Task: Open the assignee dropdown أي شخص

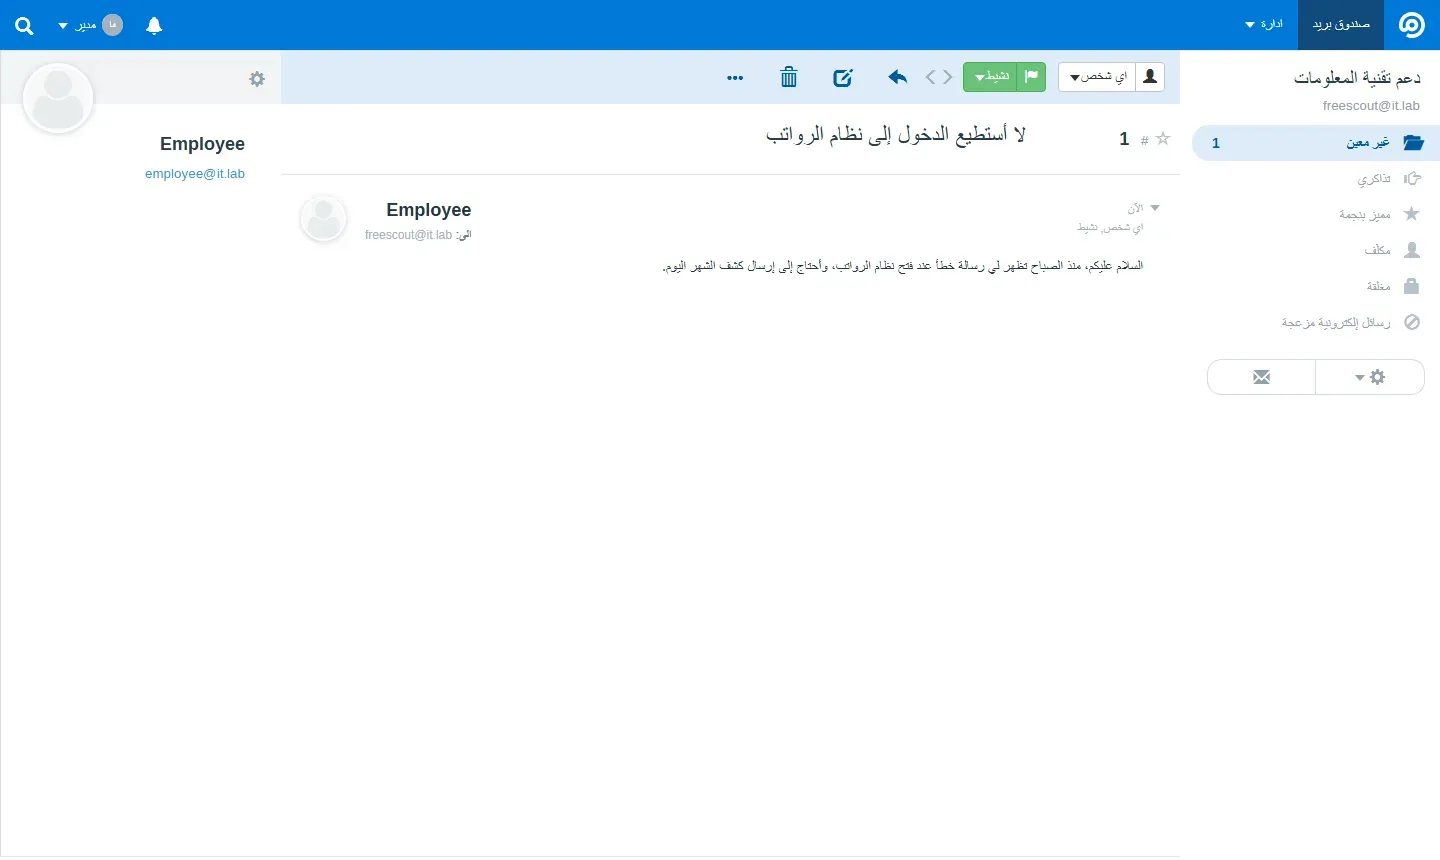Action: click(1097, 77)
